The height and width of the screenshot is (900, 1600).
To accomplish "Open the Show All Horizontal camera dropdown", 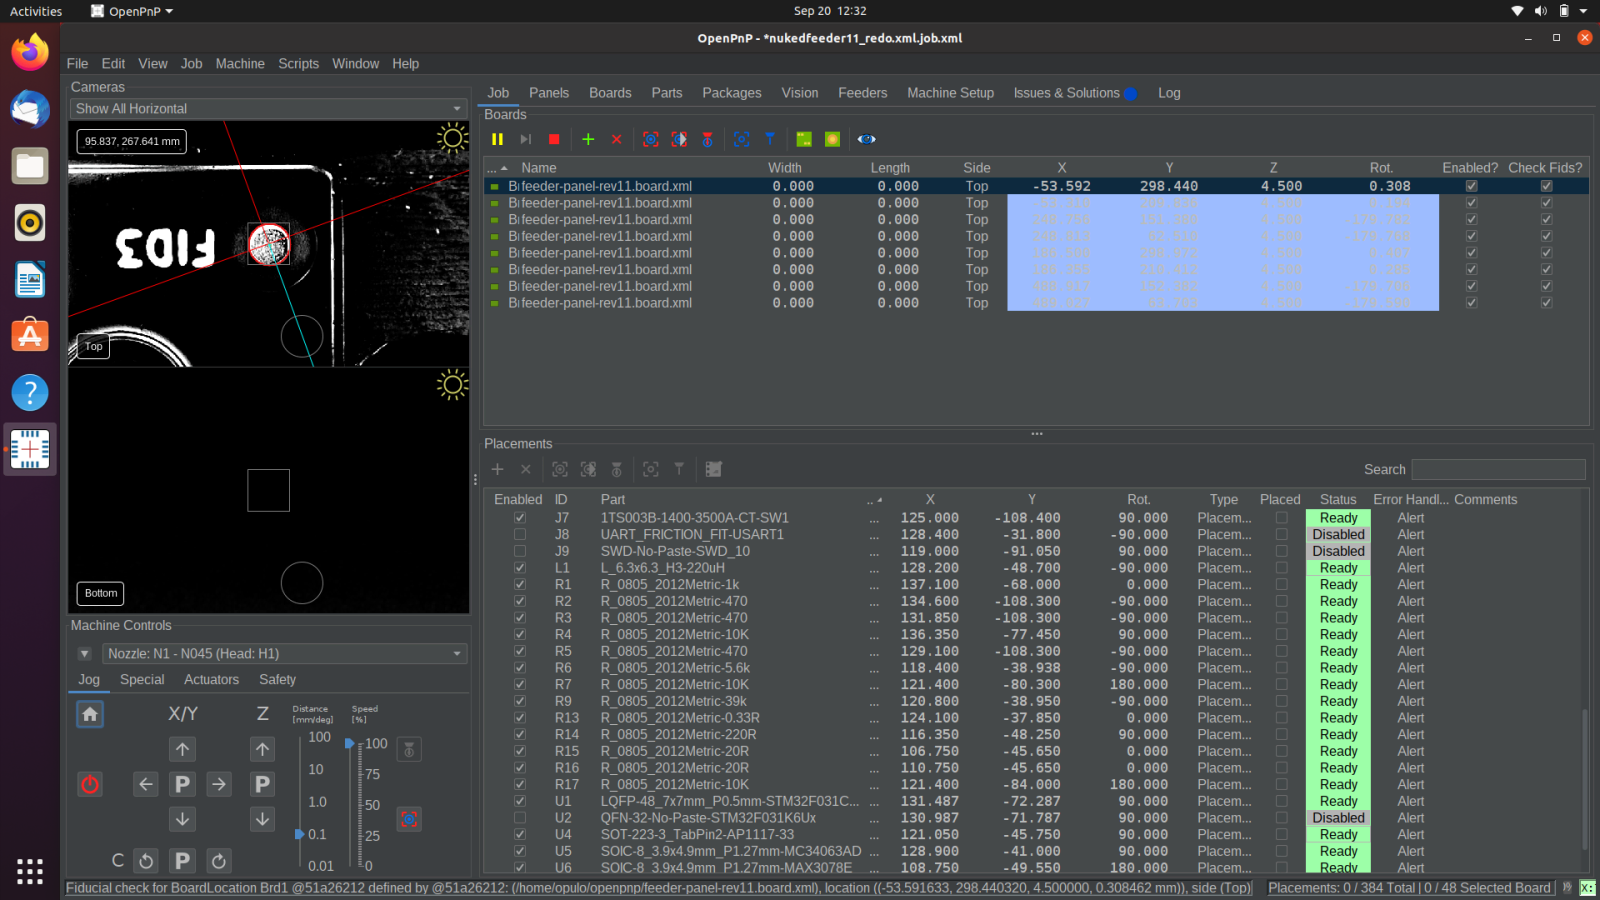I will point(269,109).
